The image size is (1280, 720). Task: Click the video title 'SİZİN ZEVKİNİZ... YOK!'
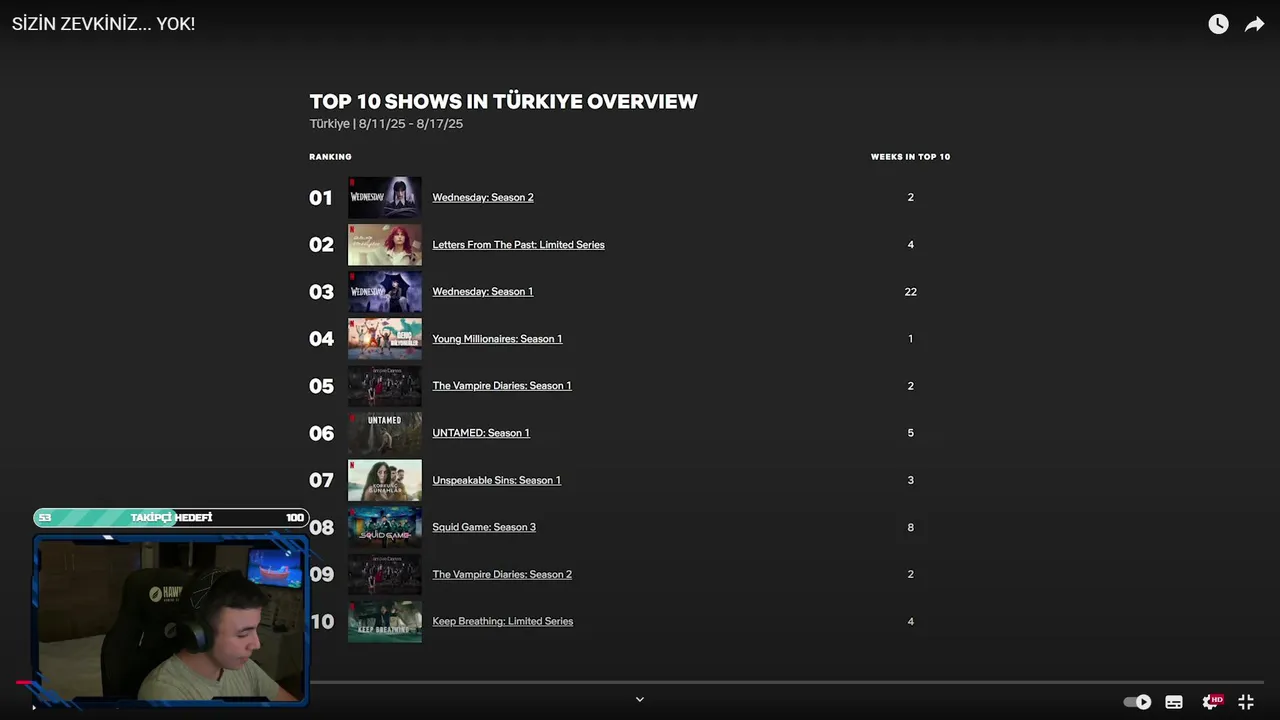[x=104, y=24]
